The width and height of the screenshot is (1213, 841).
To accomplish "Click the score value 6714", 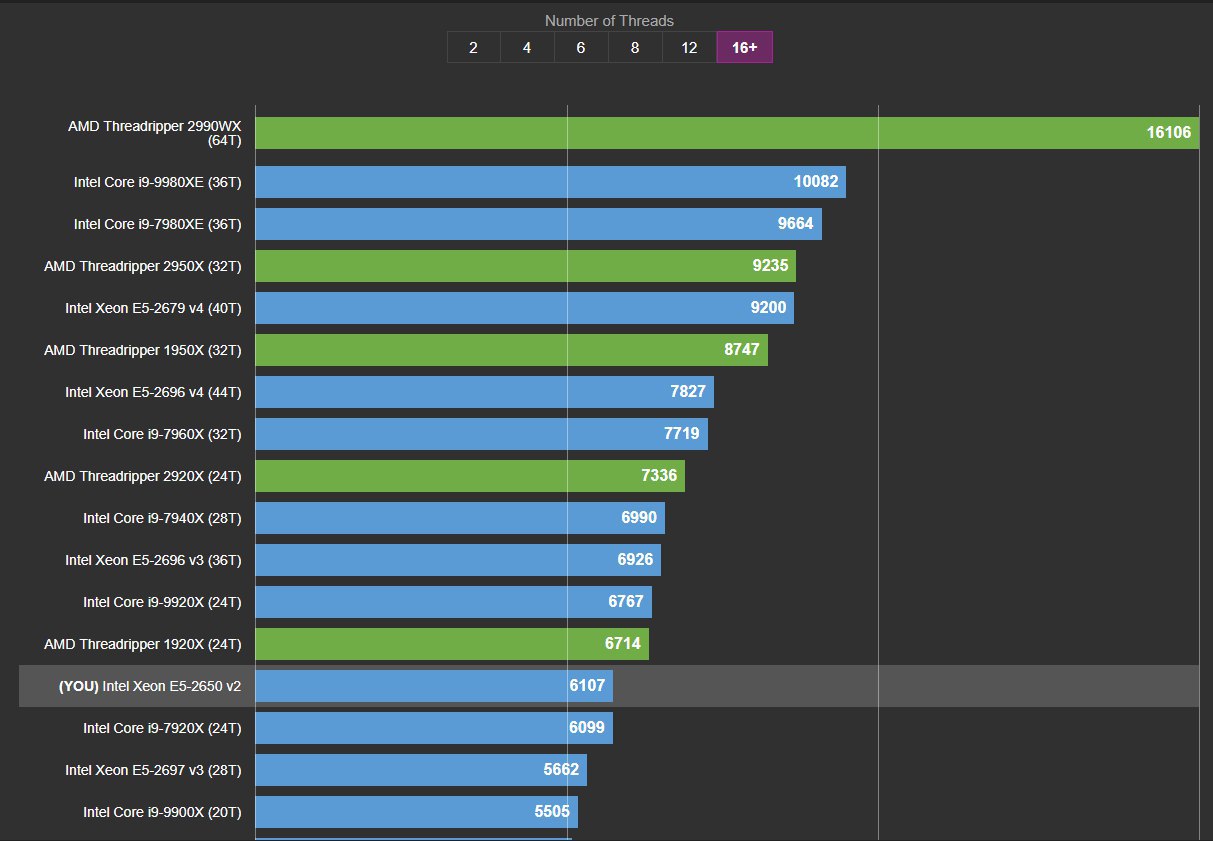I will 623,644.
